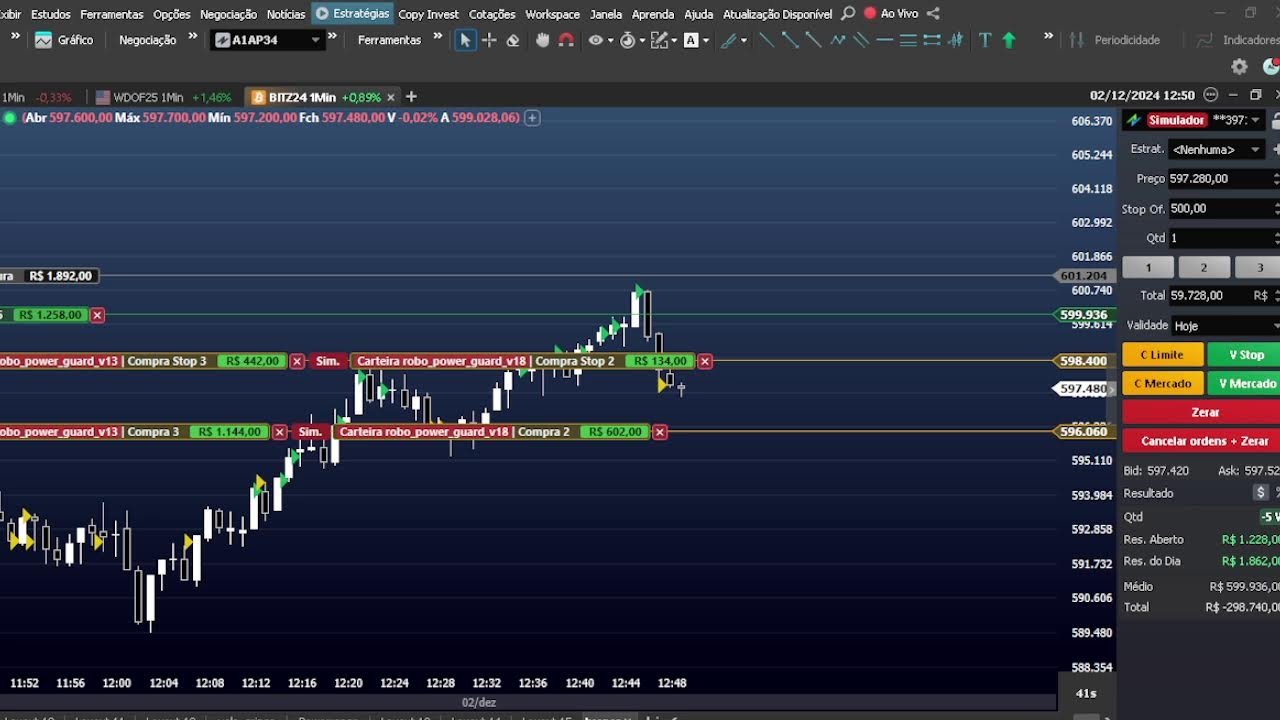Image resolution: width=1280 pixels, height=720 pixels.
Task: Open the Estrat. <Nenhuma> dropdown
Action: point(1218,149)
